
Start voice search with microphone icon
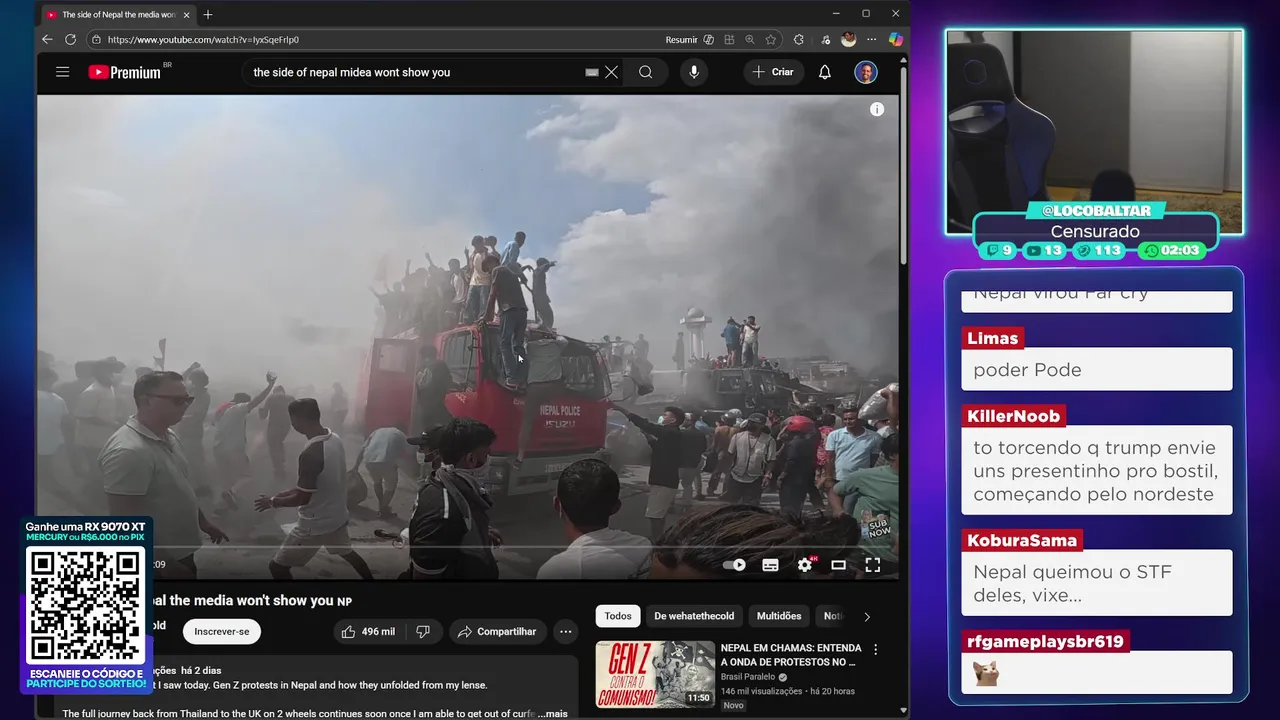tap(694, 72)
